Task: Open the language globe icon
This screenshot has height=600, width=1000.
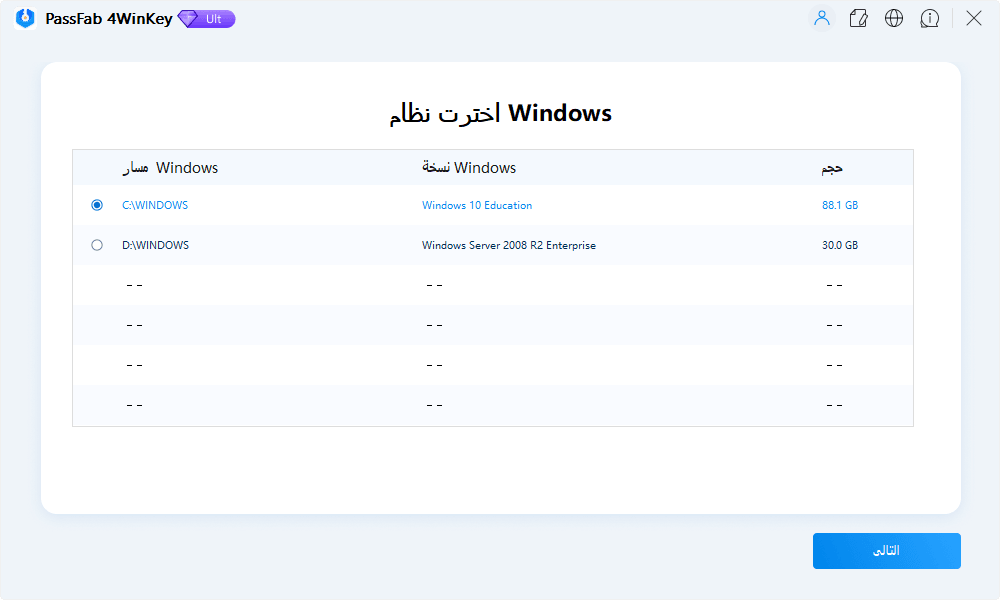Action: click(x=894, y=18)
